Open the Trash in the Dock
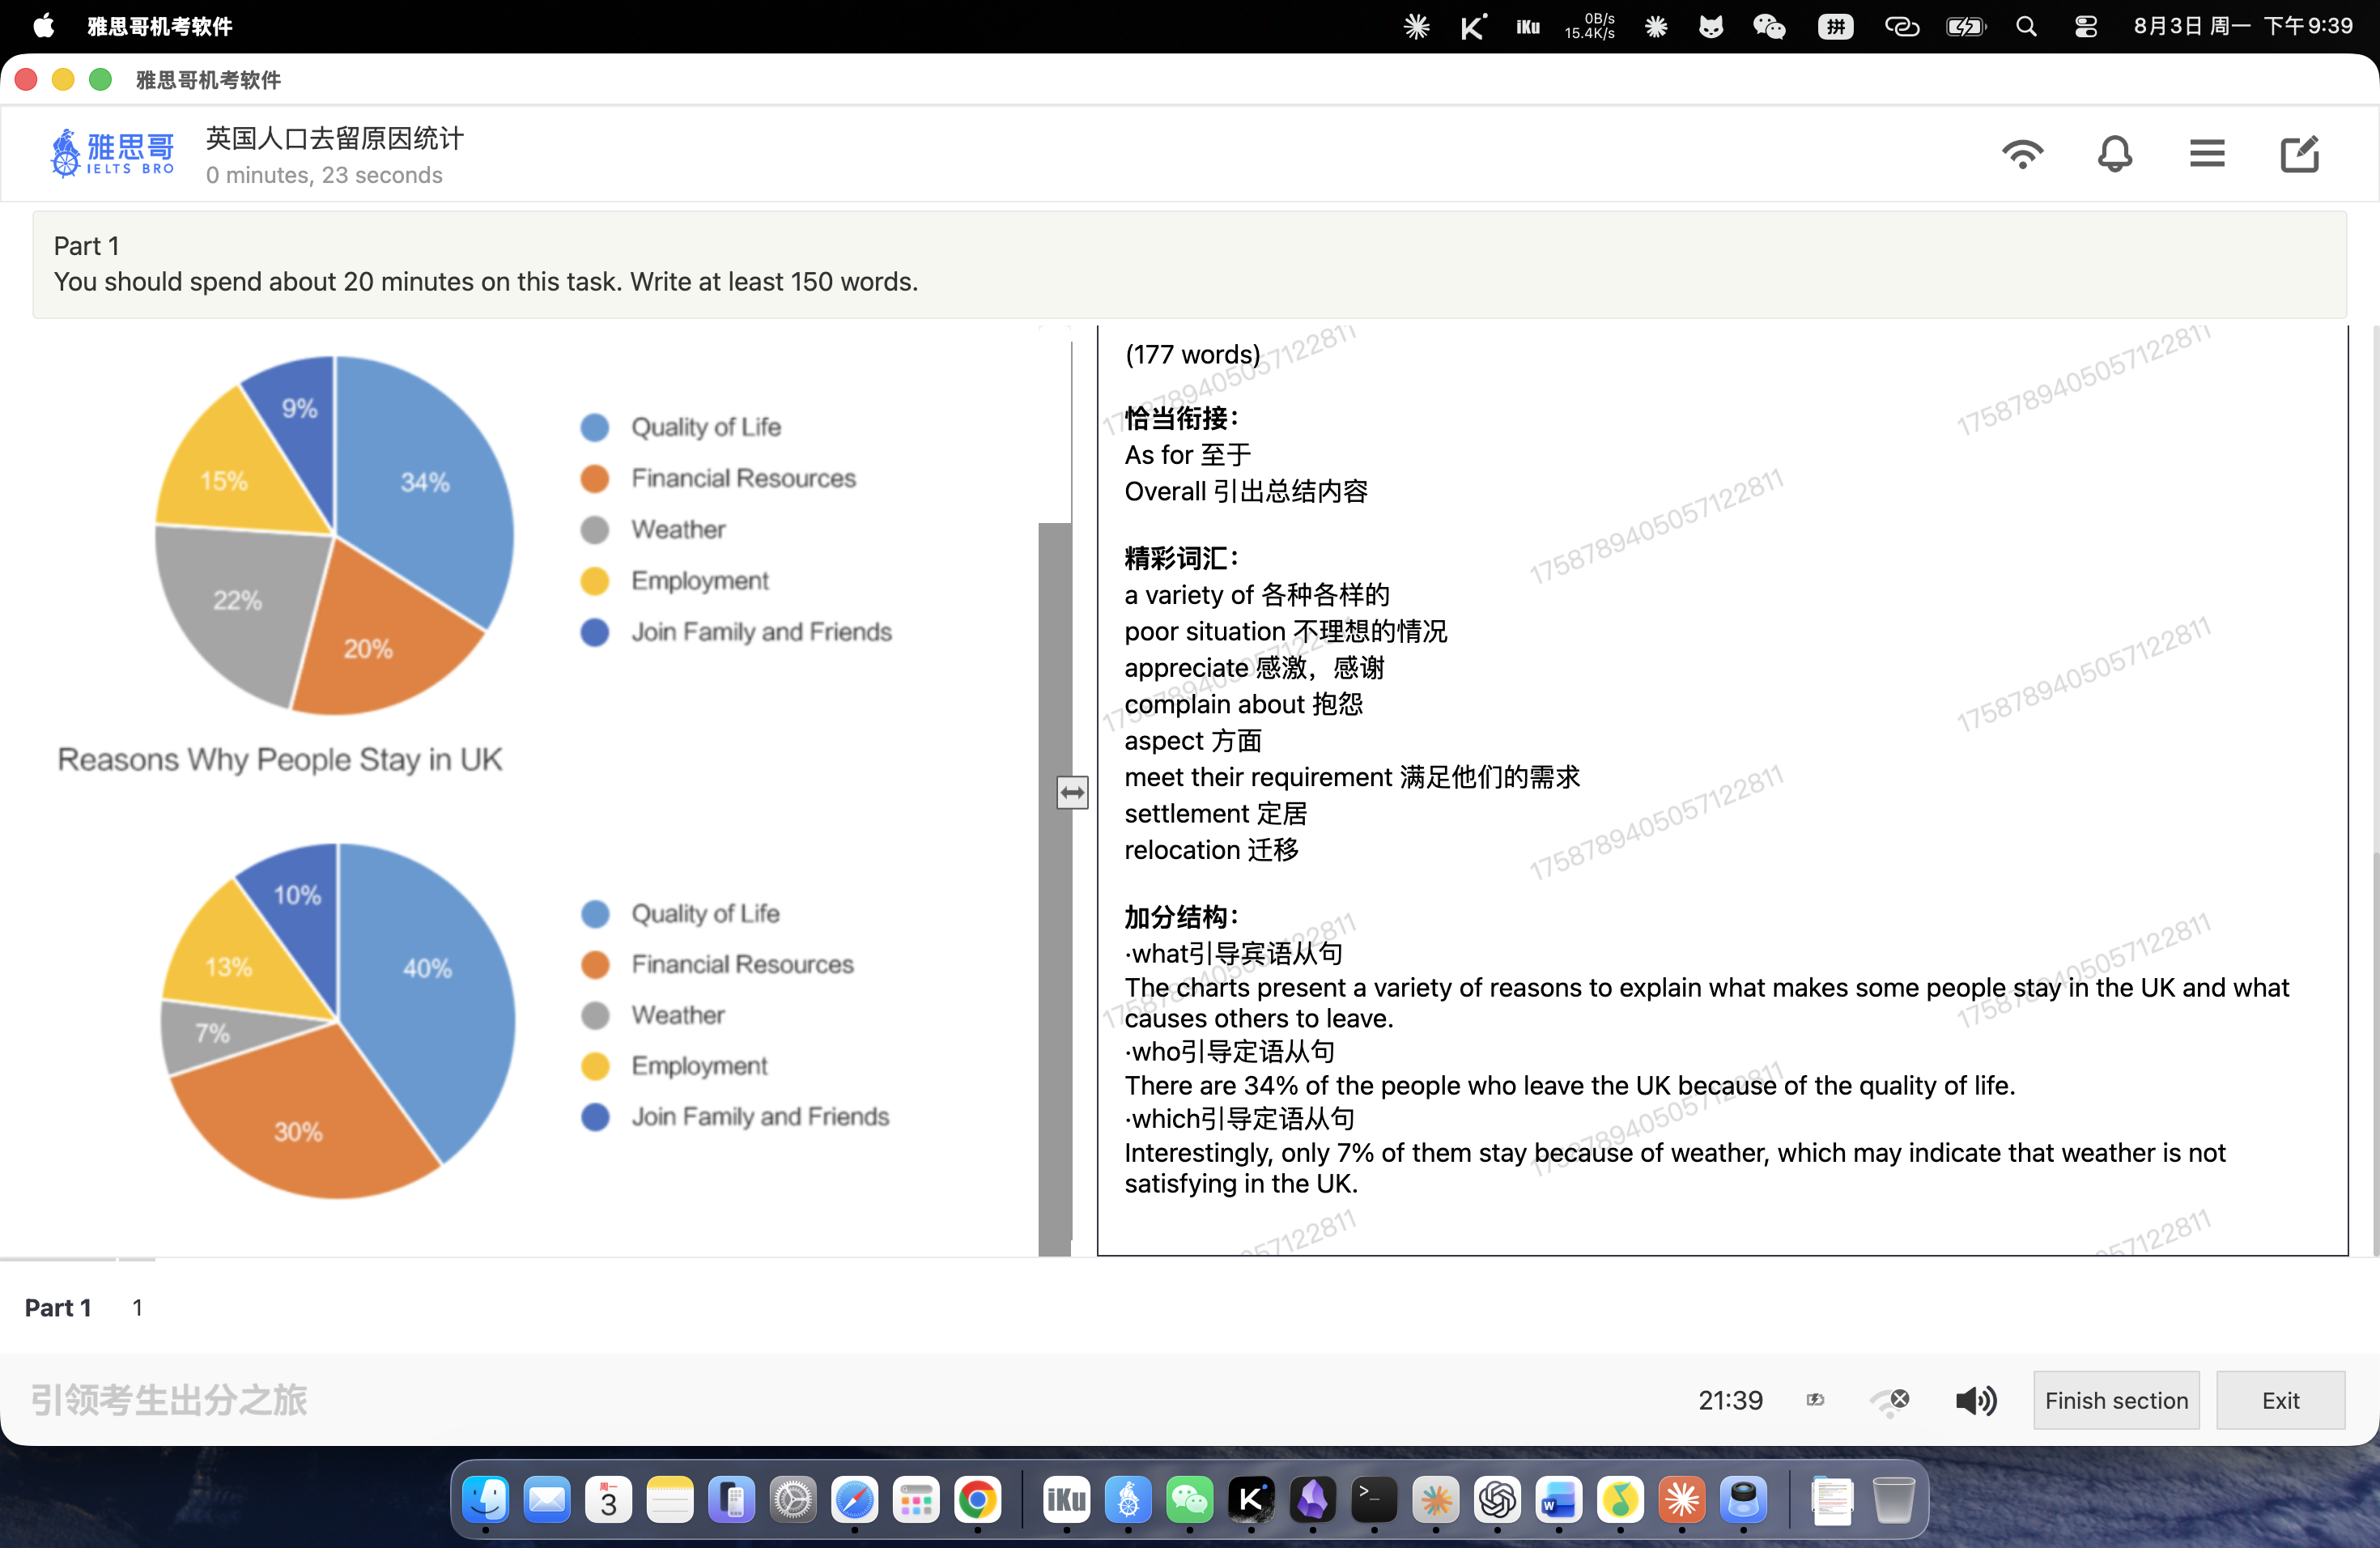 1893,1500
